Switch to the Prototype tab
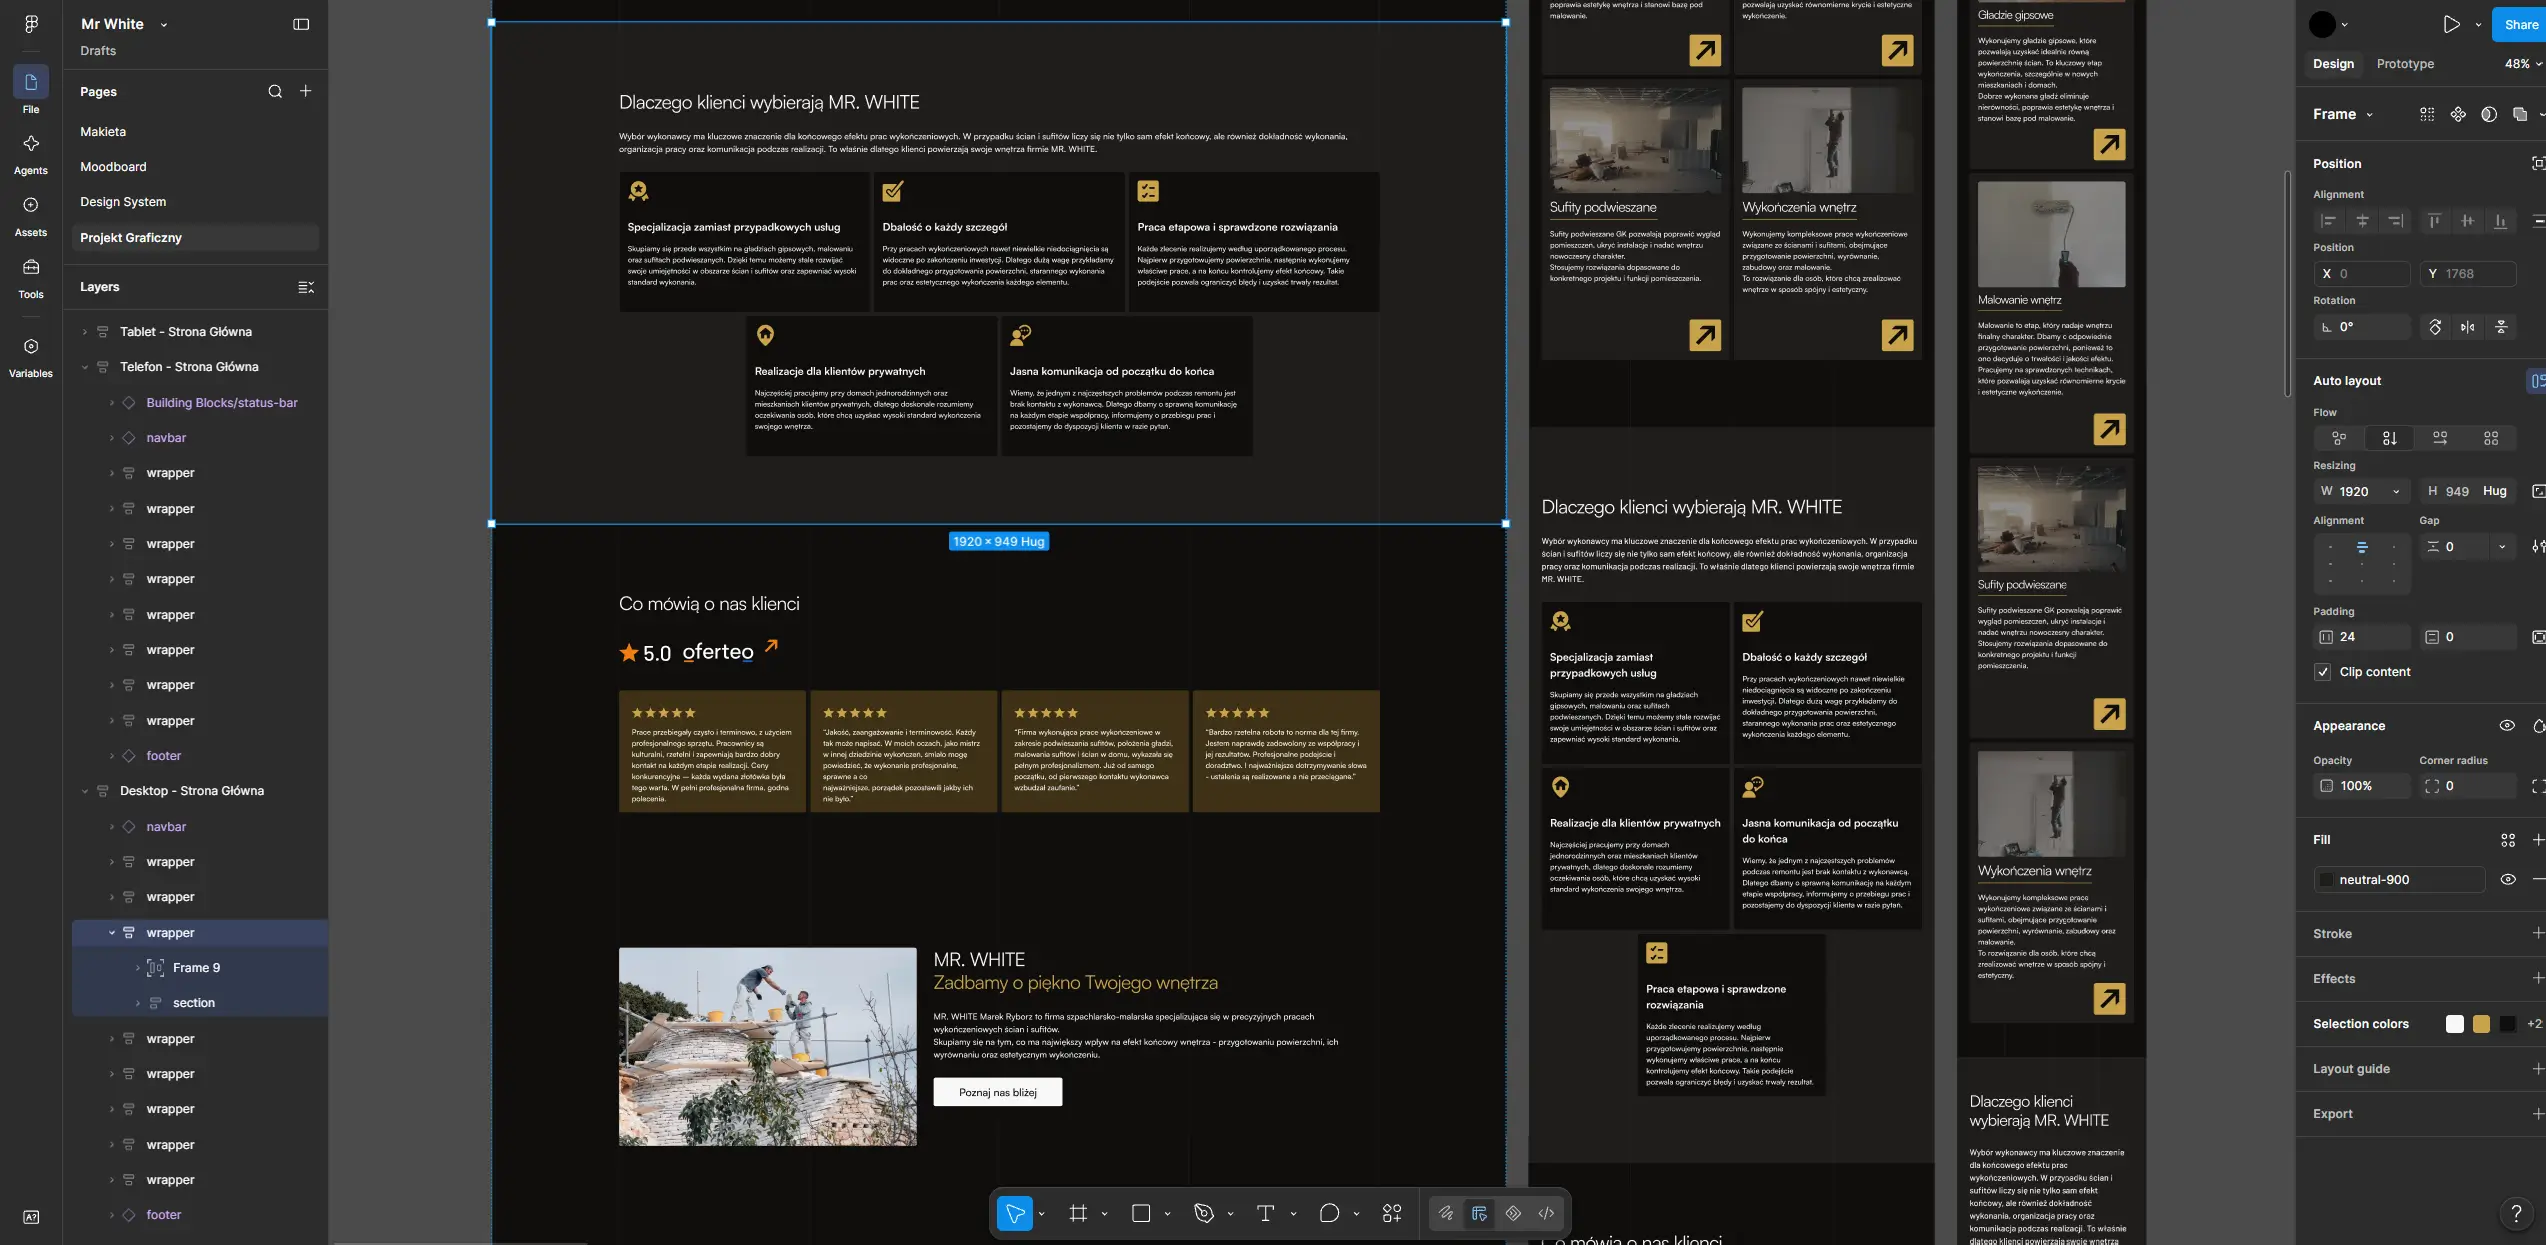The width and height of the screenshot is (2546, 1245). [x=2405, y=64]
